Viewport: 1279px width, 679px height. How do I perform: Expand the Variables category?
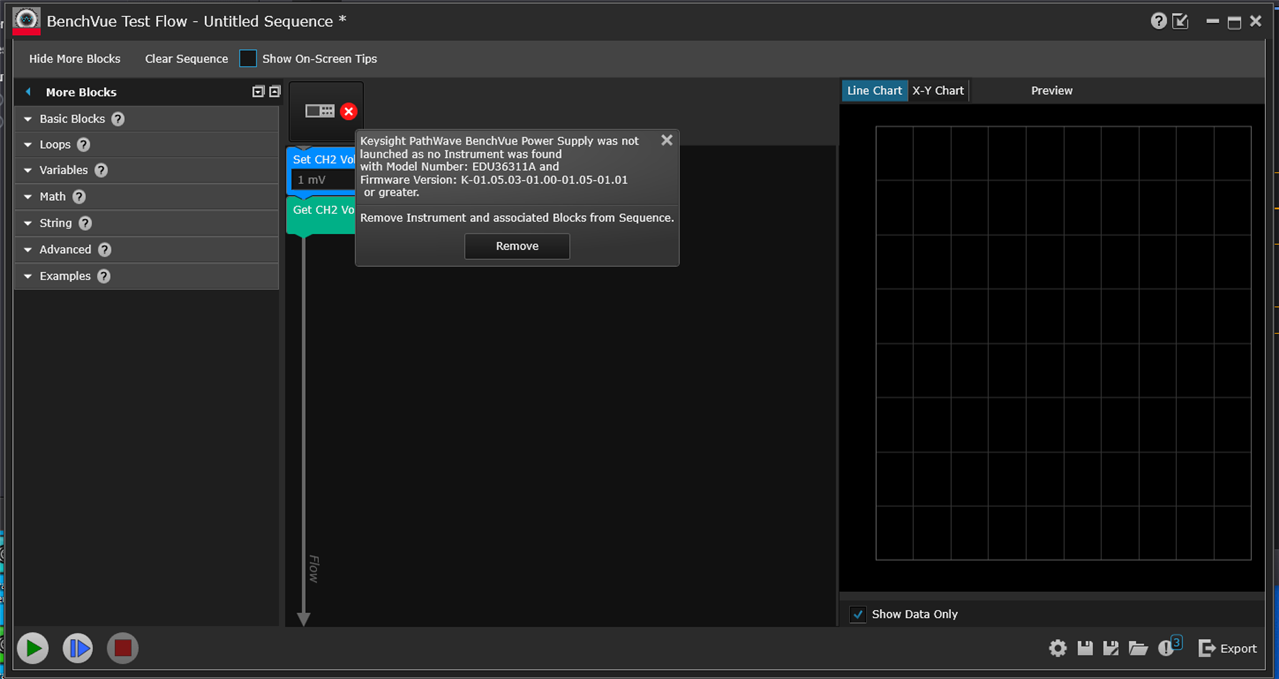tap(146, 170)
